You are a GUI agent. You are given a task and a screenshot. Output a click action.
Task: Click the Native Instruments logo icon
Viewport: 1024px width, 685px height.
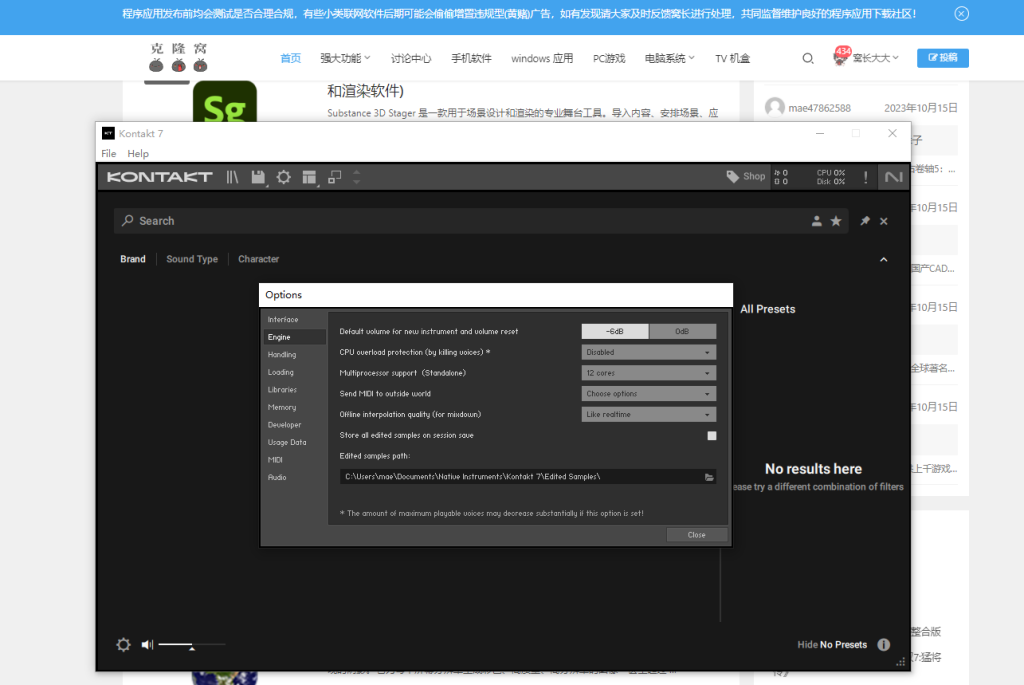tap(893, 177)
